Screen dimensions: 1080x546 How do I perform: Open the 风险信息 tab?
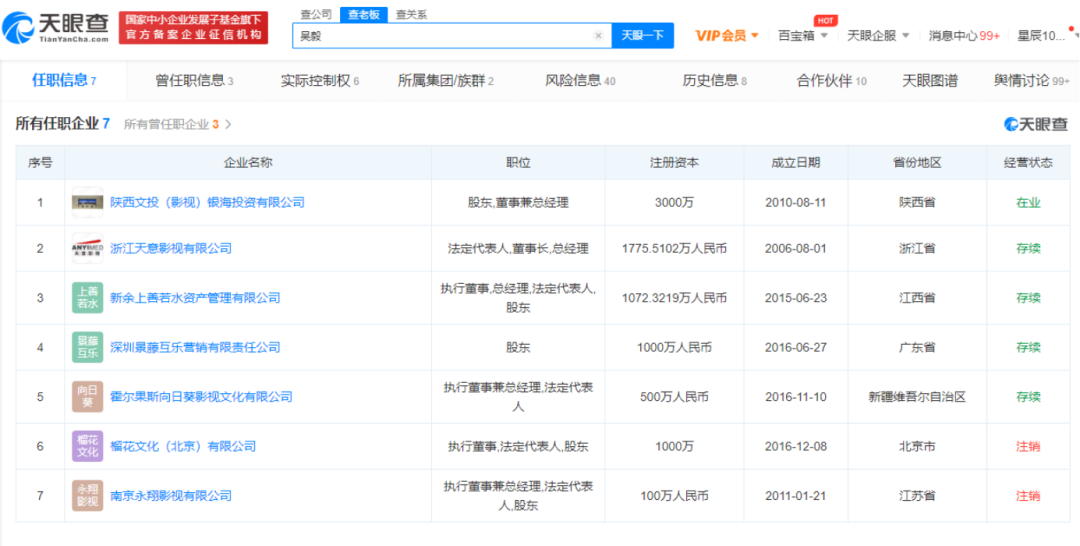[x=581, y=81]
